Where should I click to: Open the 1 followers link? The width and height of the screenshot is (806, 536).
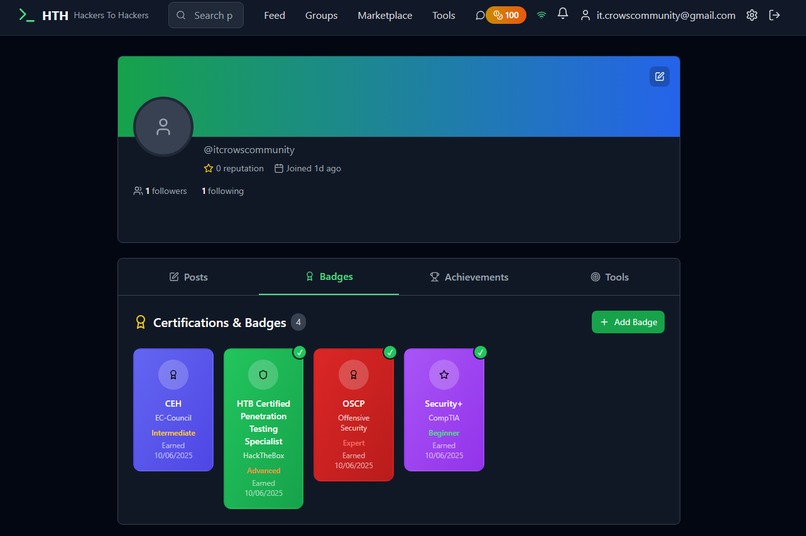click(x=160, y=191)
